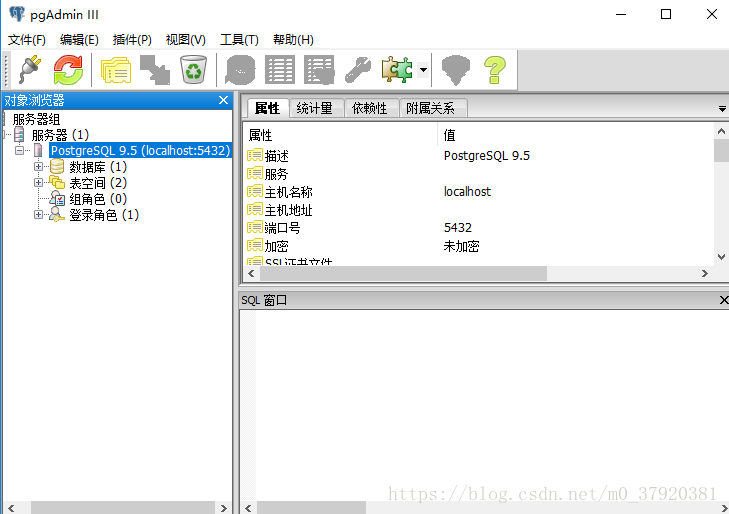Click the Refresh toolbar icon

(68, 70)
